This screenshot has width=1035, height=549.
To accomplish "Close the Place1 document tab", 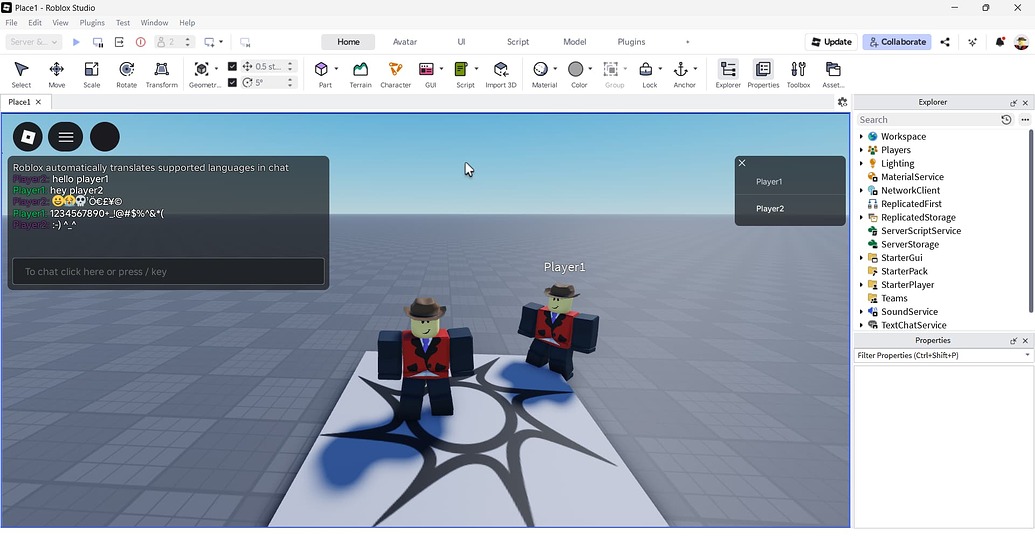I will pyautogui.click(x=38, y=102).
